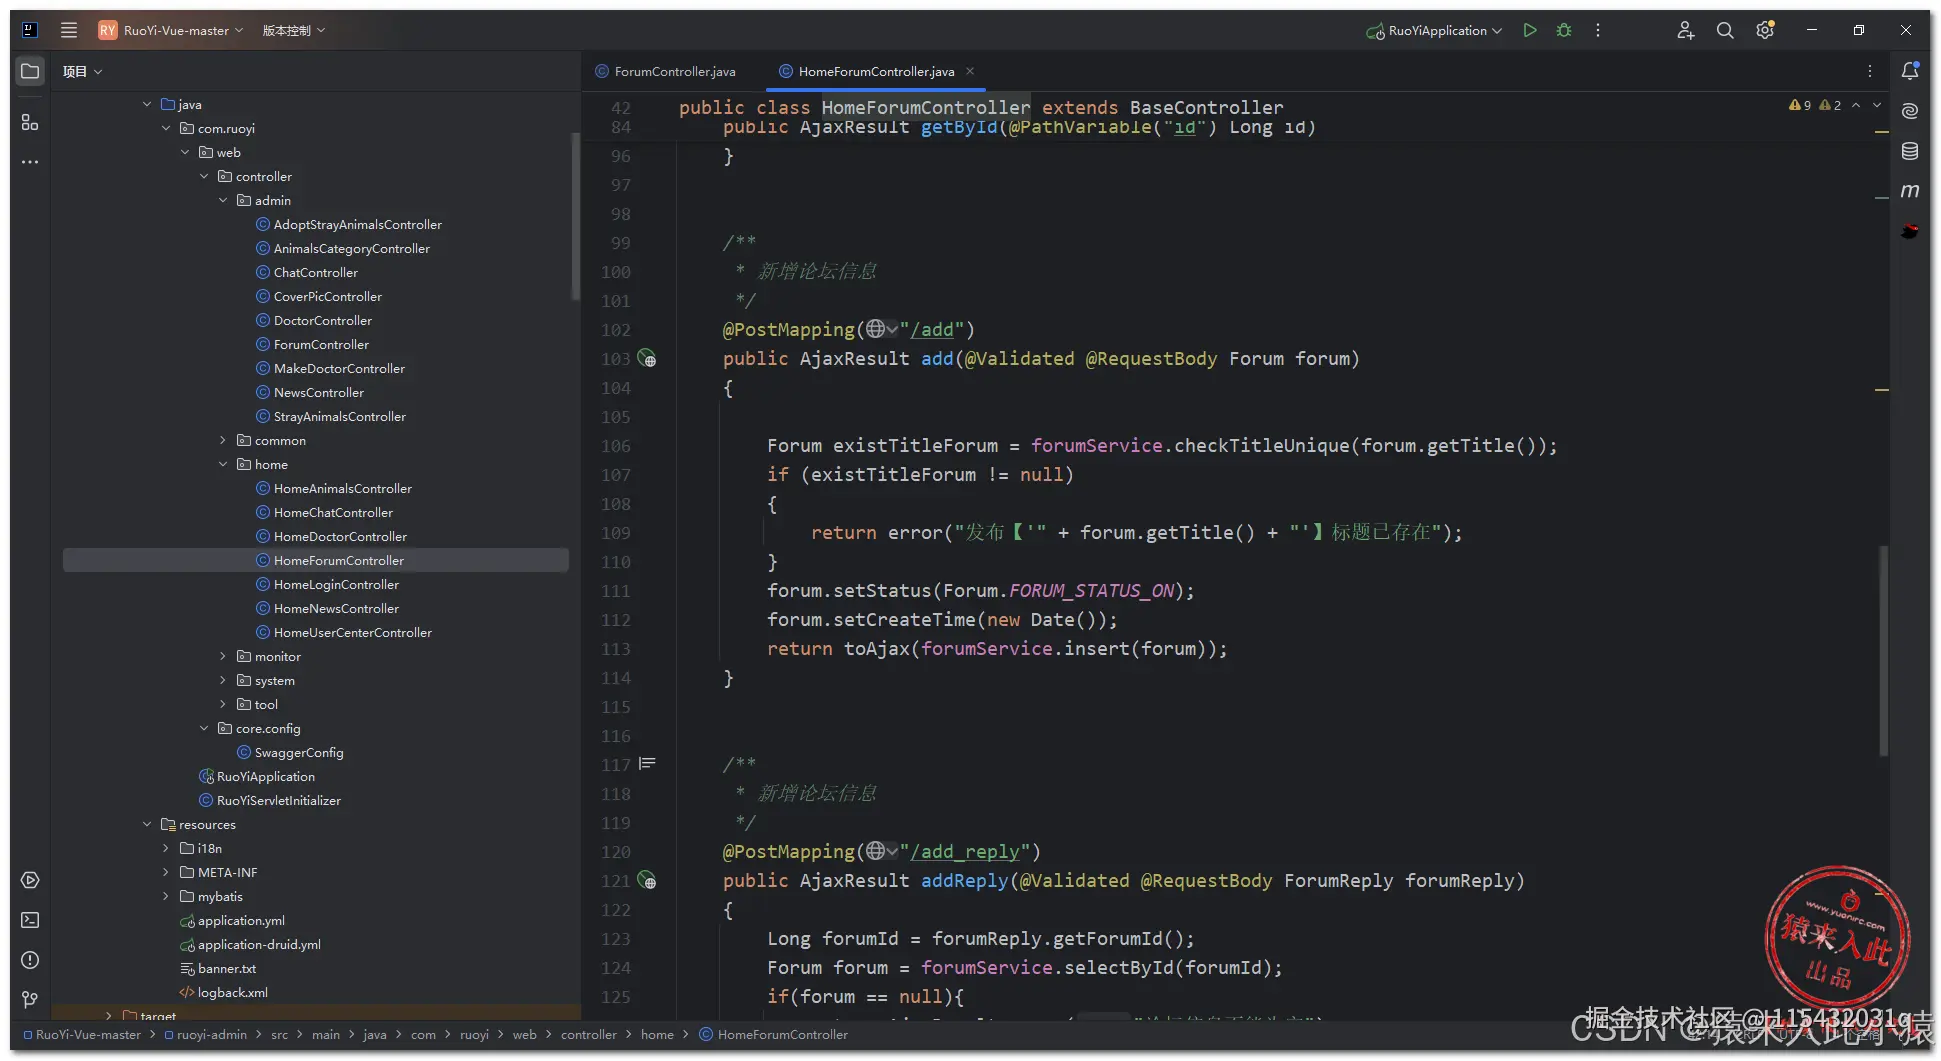The height and width of the screenshot is (1061, 1941).
Task: Open the Structure tool window icon
Action: 30,122
